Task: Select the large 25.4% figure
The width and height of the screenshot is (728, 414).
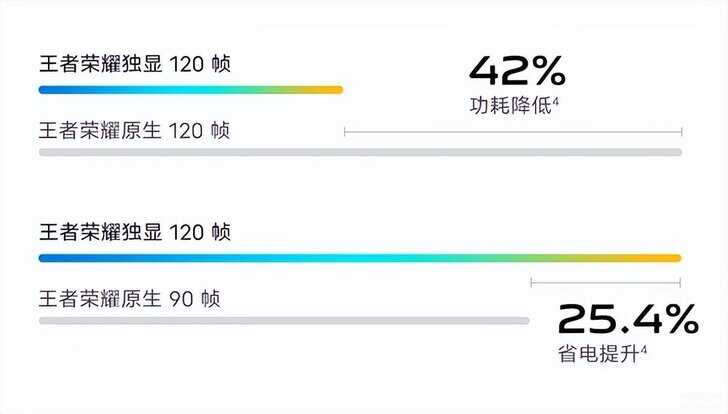Action: [628, 319]
